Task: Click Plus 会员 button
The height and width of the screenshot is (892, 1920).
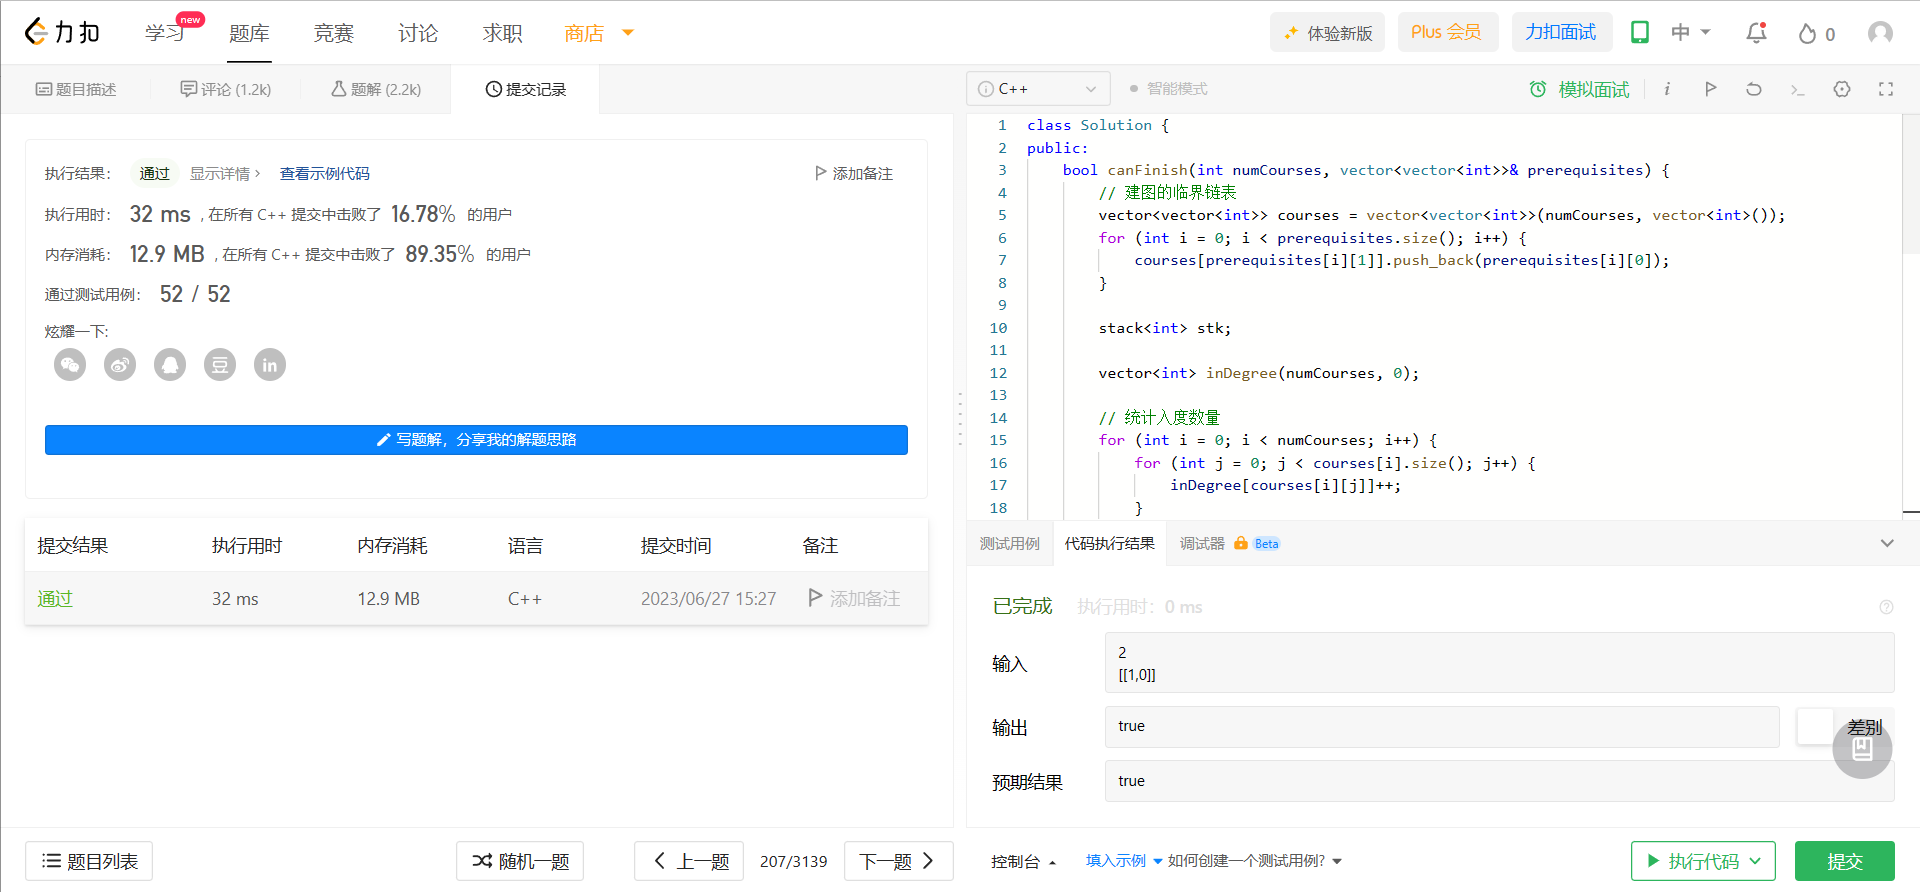Action: click(x=1447, y=32)
